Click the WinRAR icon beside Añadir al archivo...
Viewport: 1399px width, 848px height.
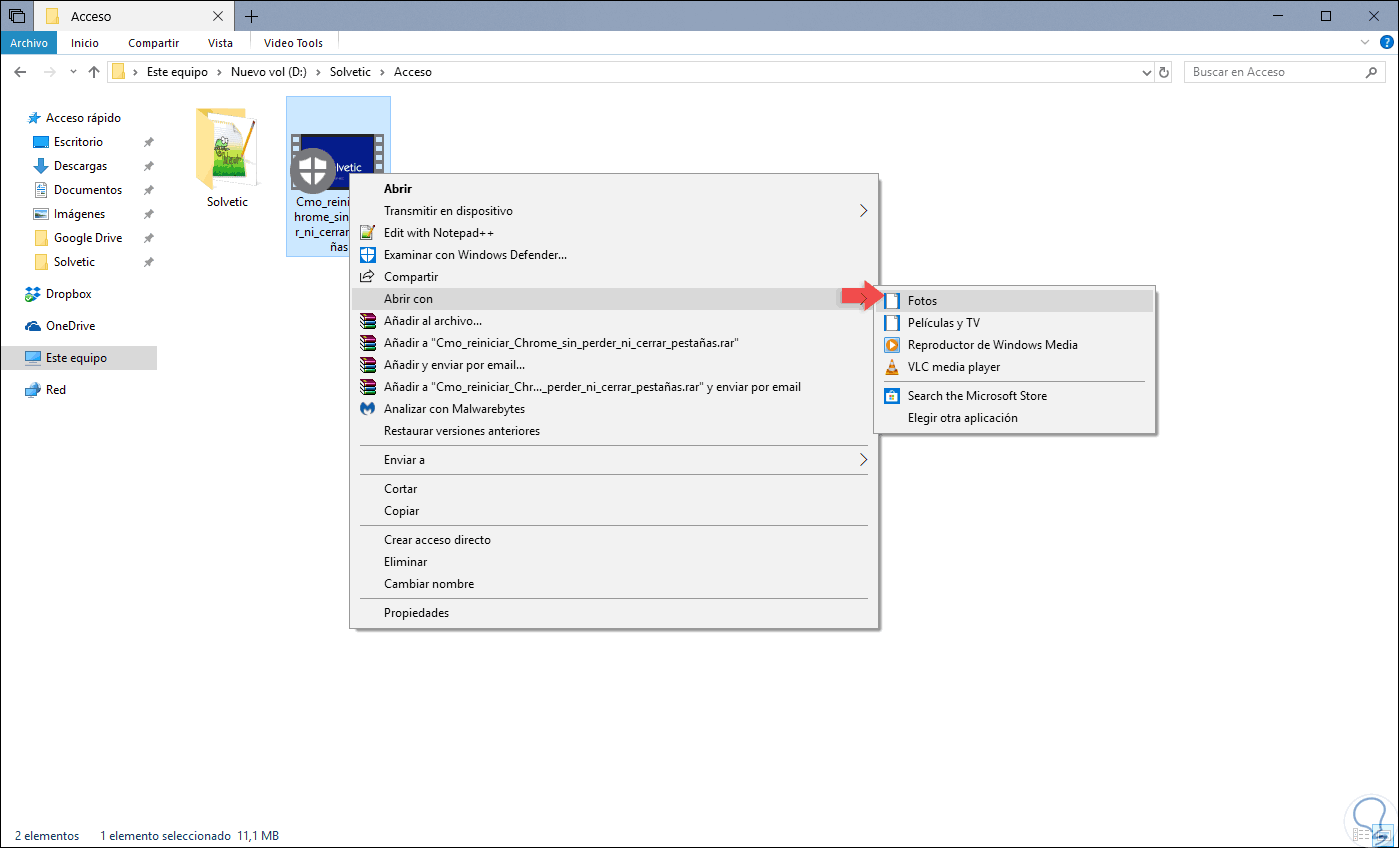pyautogui.click(x=366, y=321)
